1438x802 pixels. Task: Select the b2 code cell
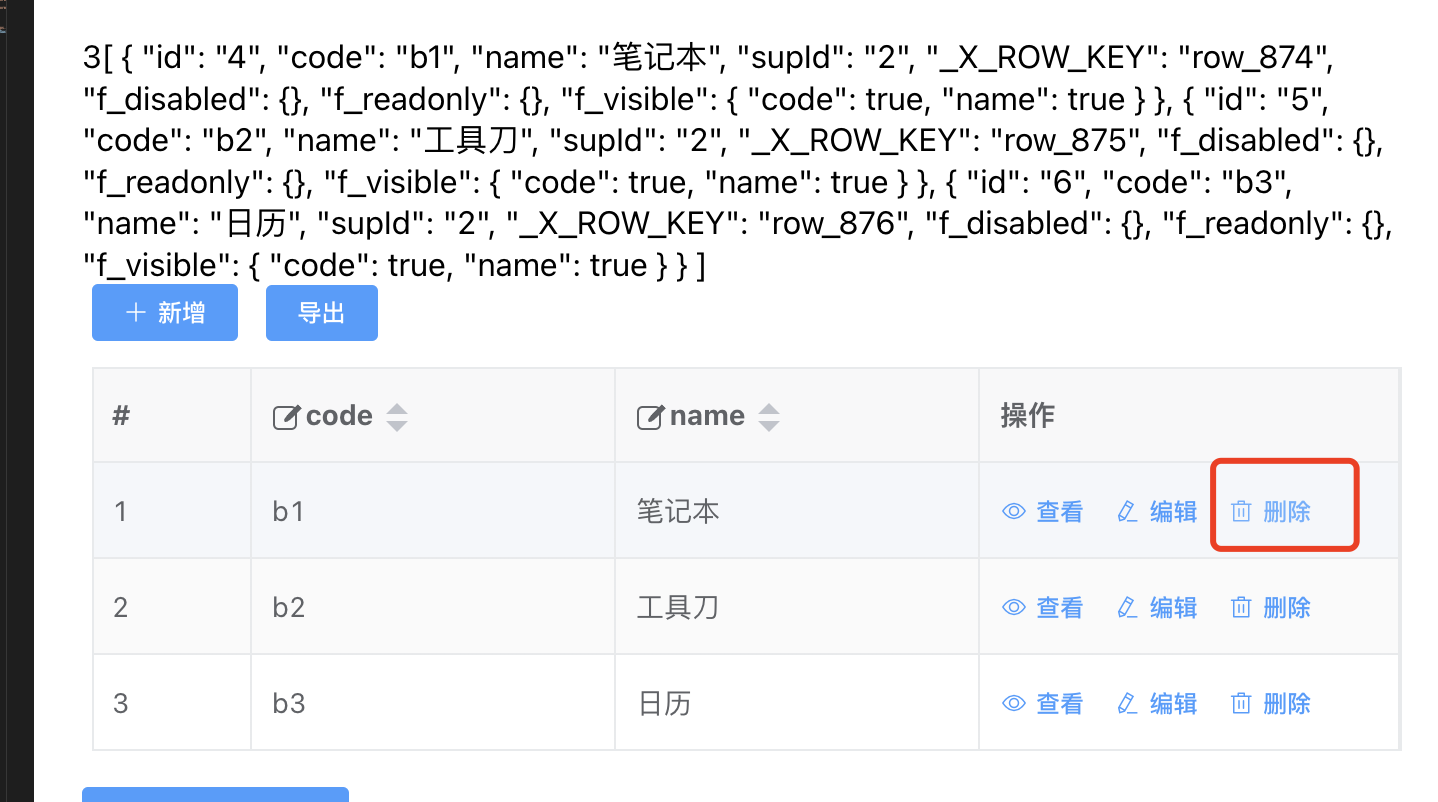click(x=289, y=608)
